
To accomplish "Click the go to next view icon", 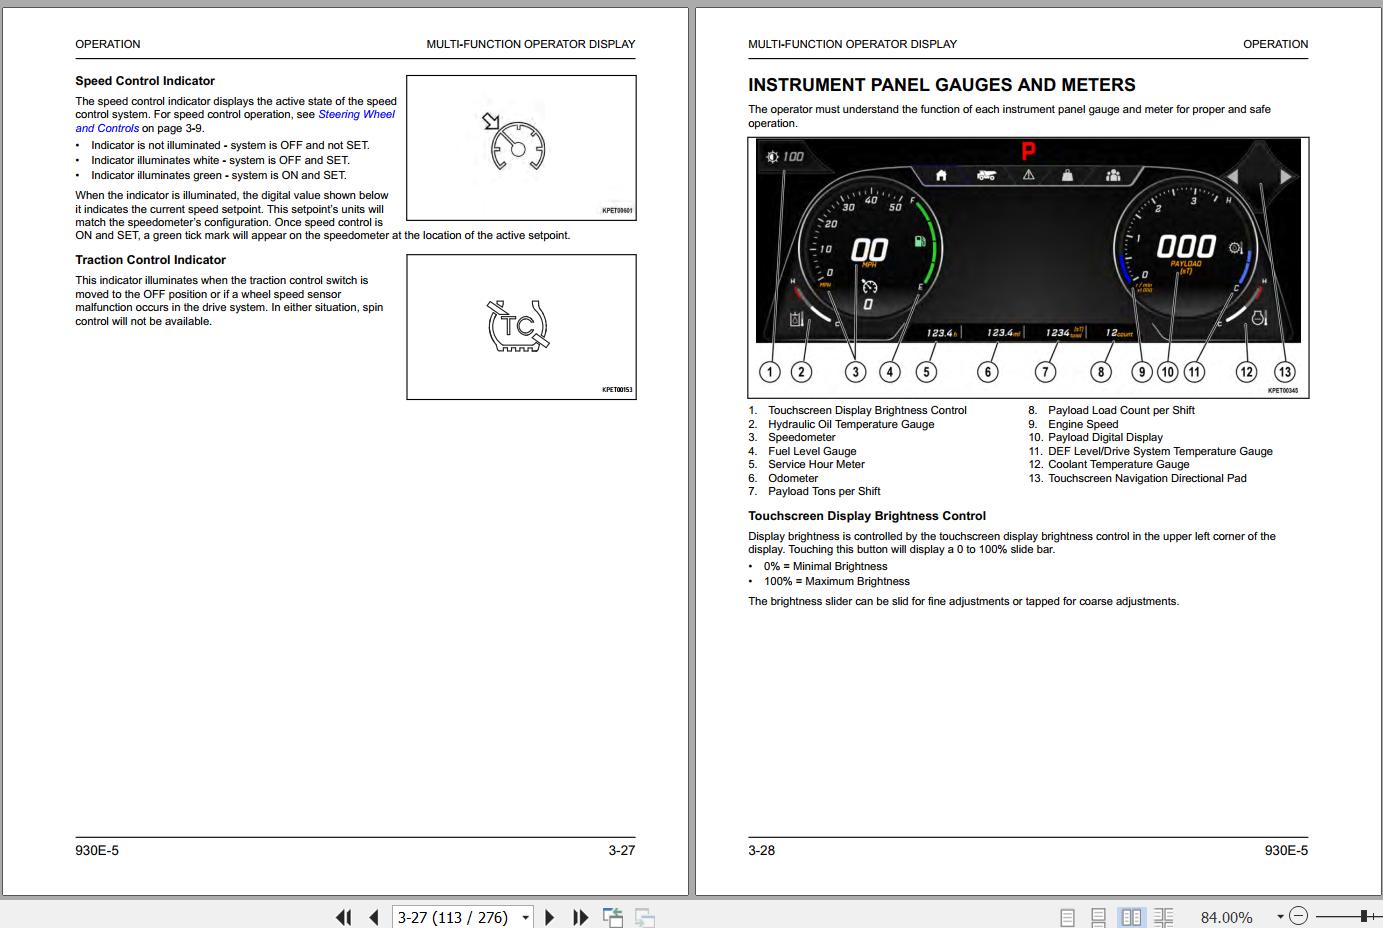I will pos(645,917).
